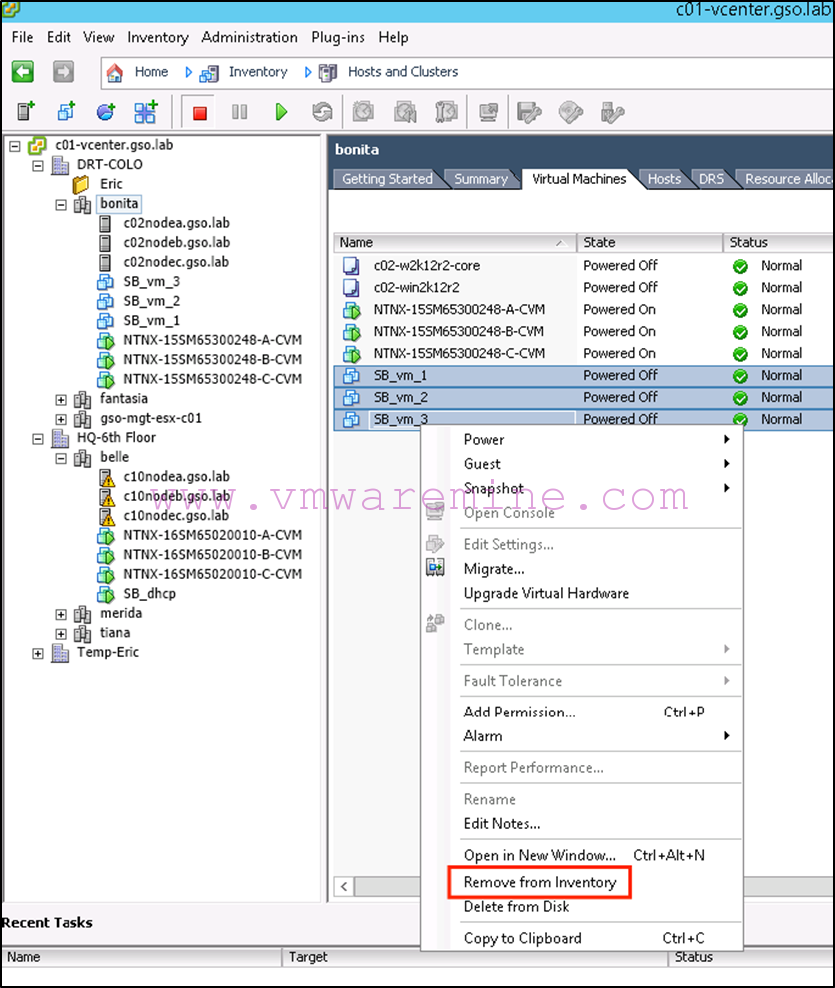835x988 pixels.
Task: Click the open console monitor toolbar icon
Action: (x=488, y=112)
